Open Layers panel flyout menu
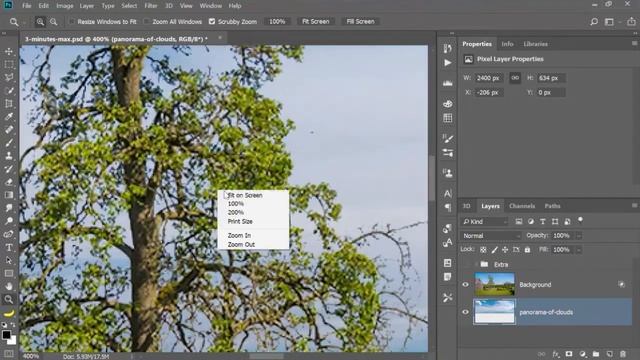 coord(634,205)
